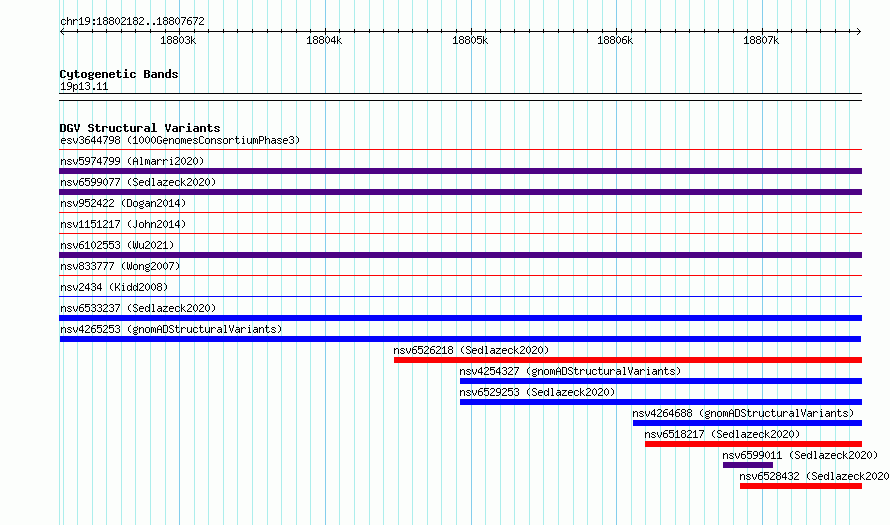Open the nsv6526218 (Sedlazeck2020) label
890x525 pixels.
click(471, 350)
